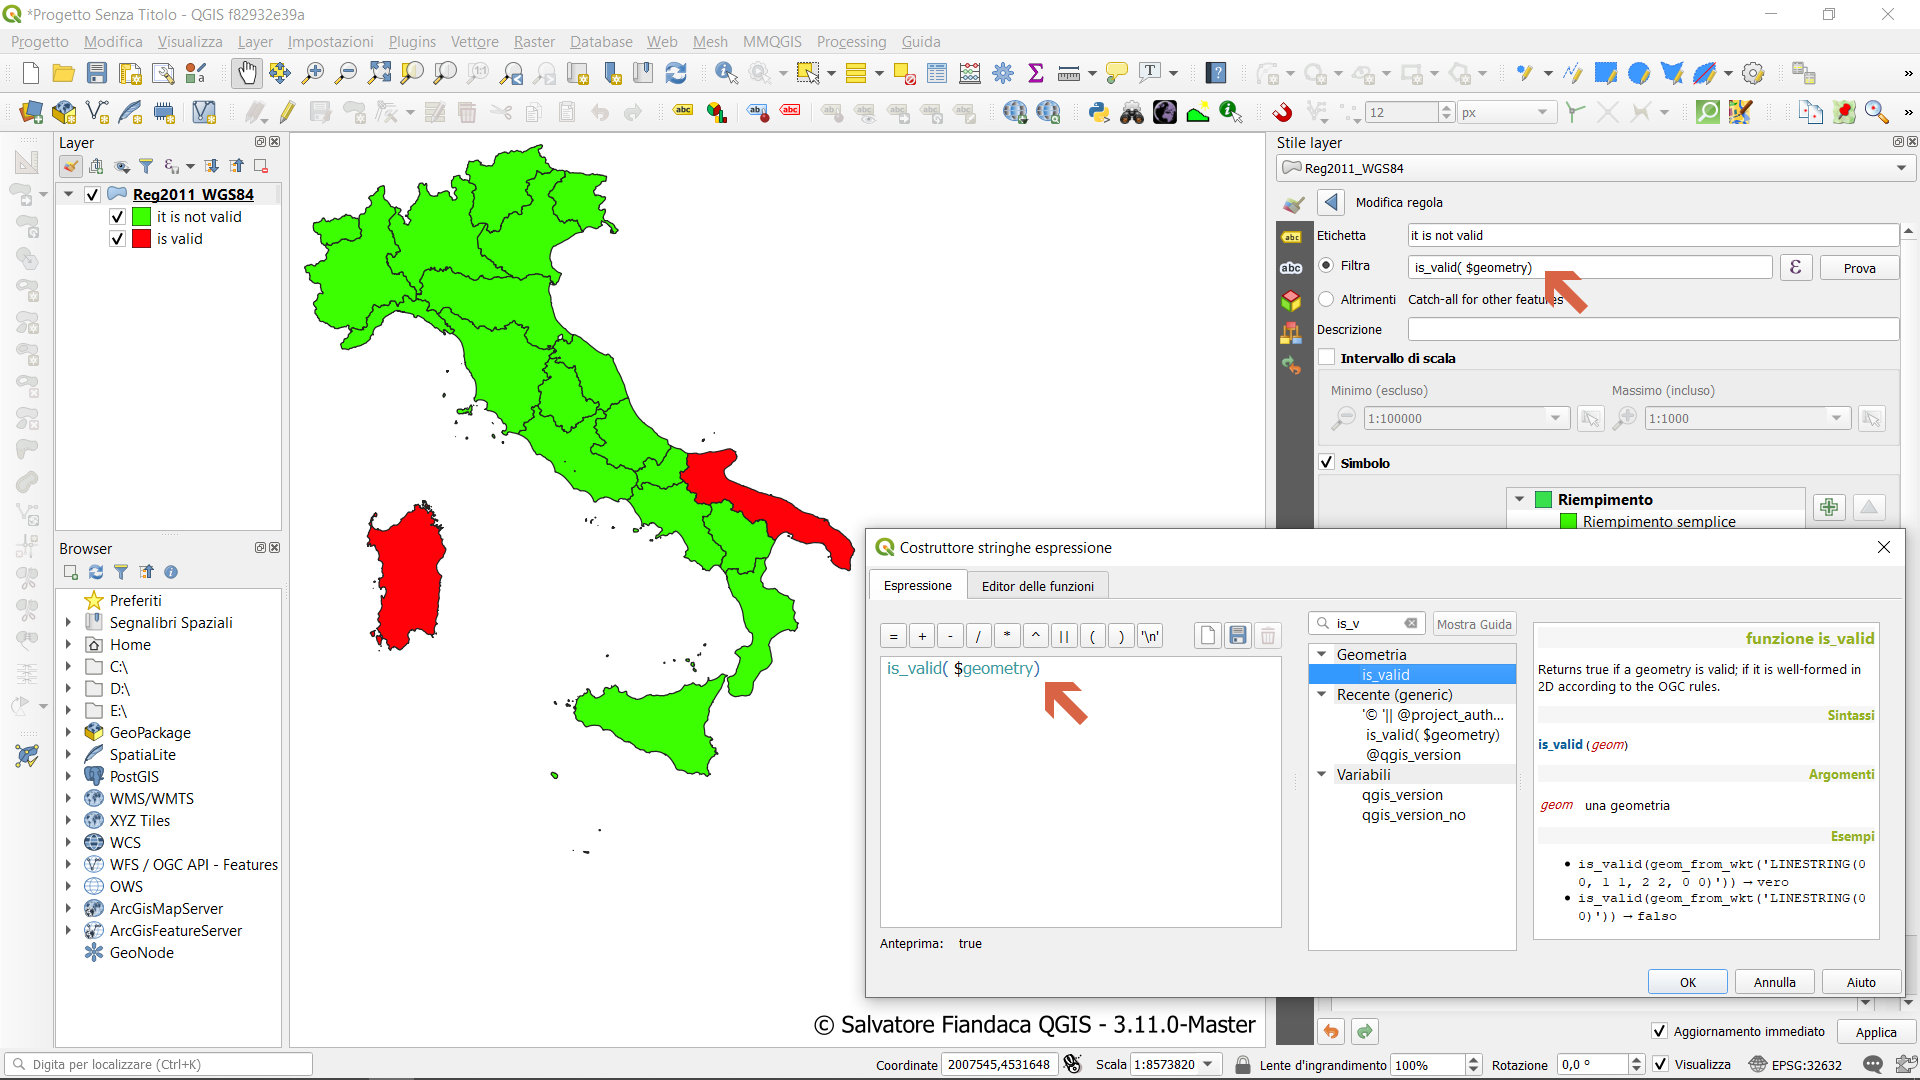Save expression with floppy icon in expression builder

tap(1237, 635)
